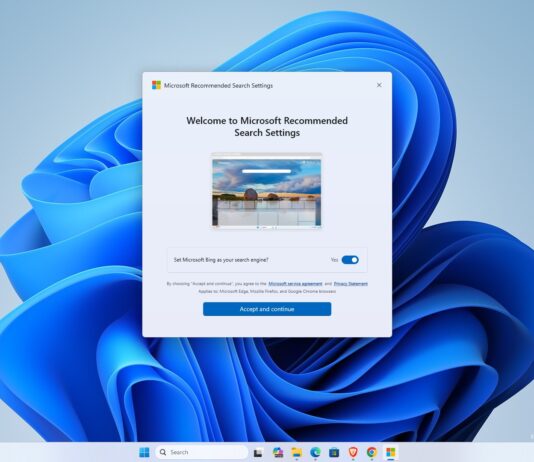Click the 'Set Microsoft Bing as your search engine?' text
Image resolution: width=534 pixels, height=462 pixels.
(221, 260)
